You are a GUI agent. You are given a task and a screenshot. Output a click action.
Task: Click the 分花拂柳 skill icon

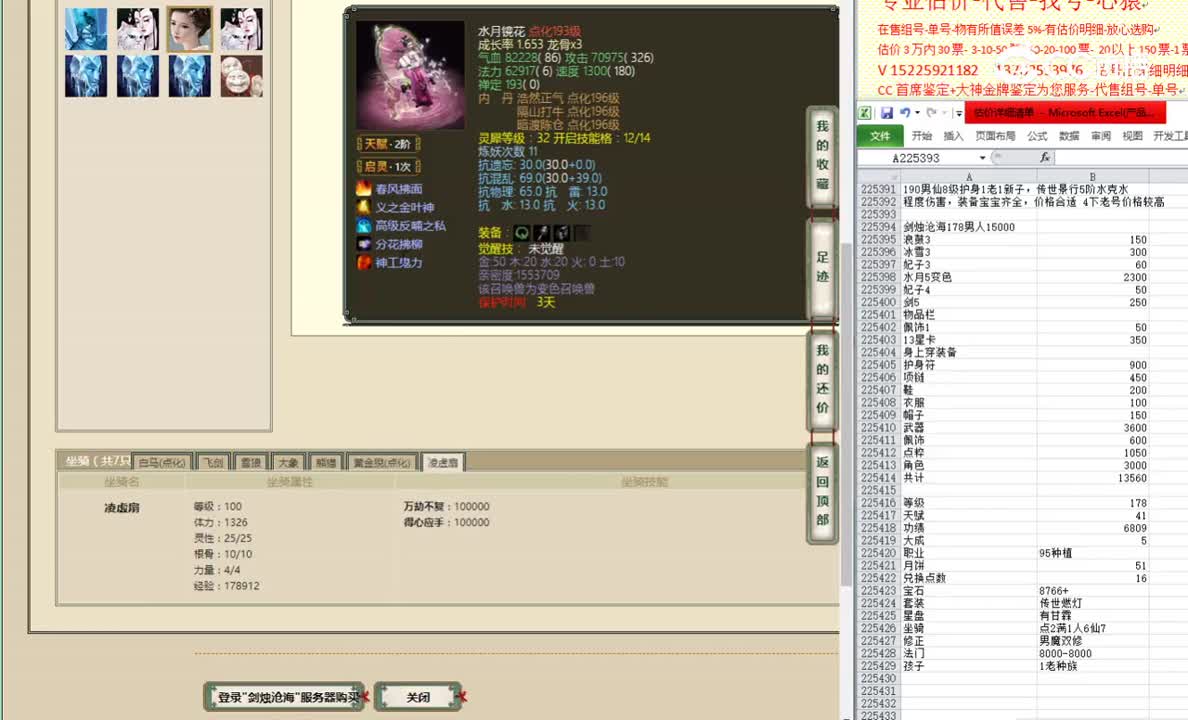[364, 244]
